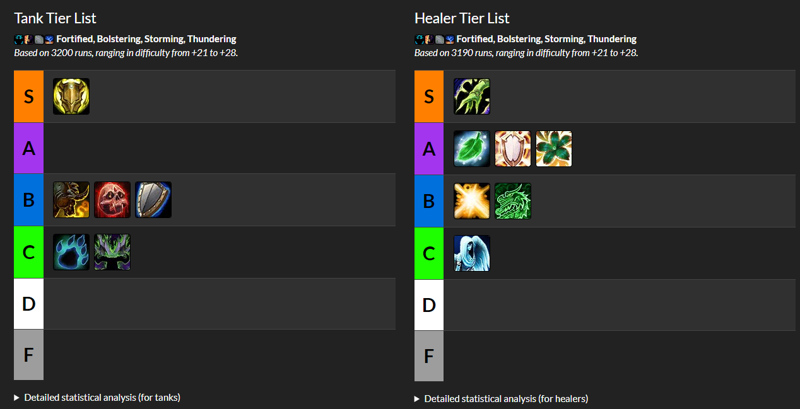Click the Guardian Druid bear paw icon
This screenshot has width=800, height=409.
tap(71, 252)
